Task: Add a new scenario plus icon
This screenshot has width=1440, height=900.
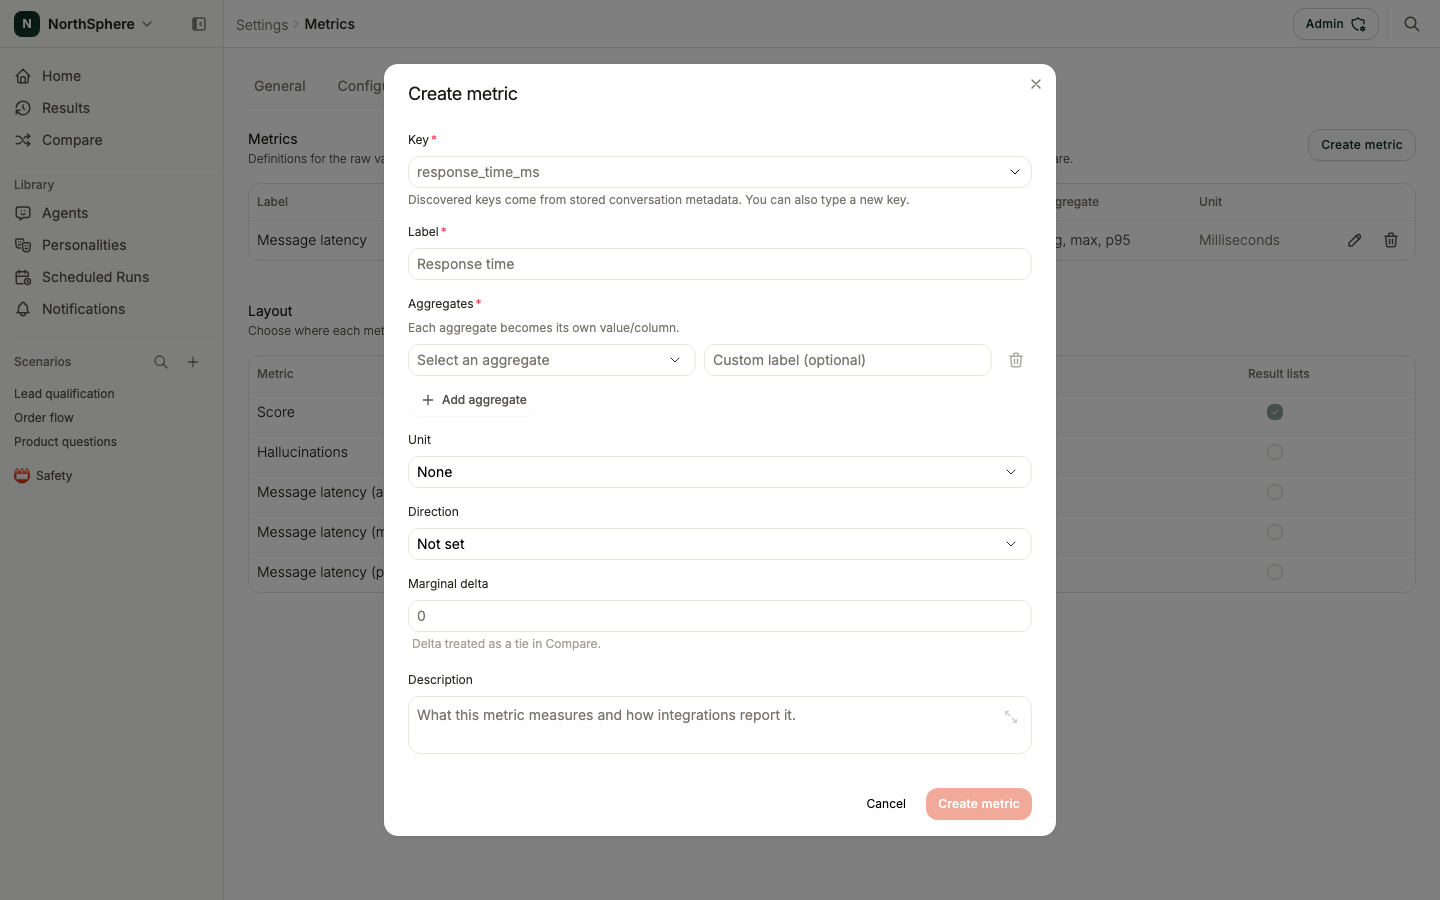Action: click(x=193, y=362)
